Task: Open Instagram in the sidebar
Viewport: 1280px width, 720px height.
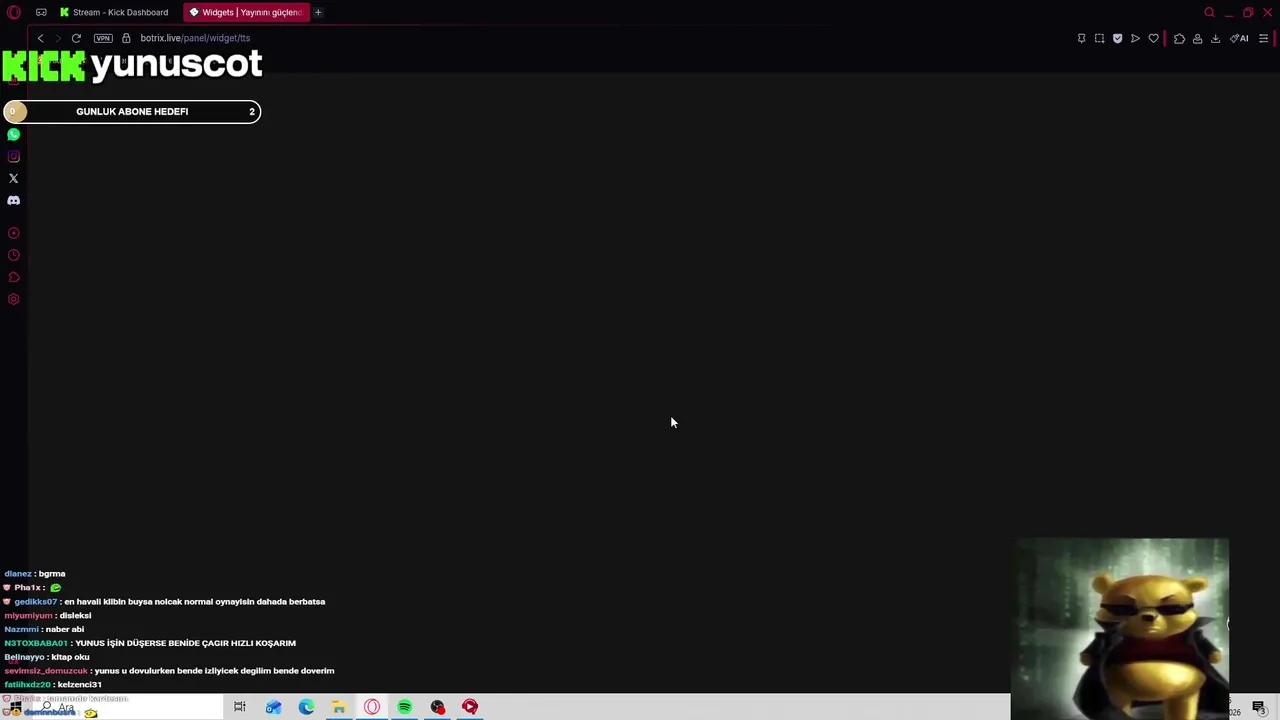Action: point(14,156)
